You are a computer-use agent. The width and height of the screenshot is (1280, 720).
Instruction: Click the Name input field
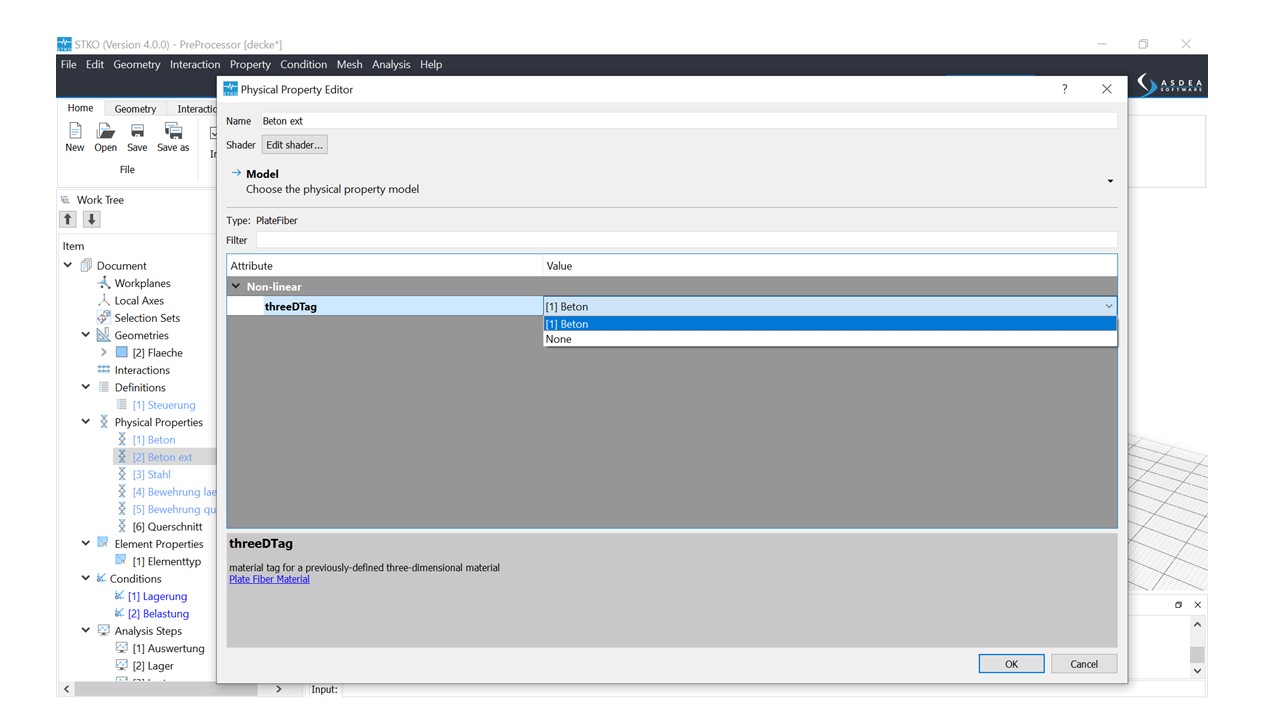tap(688, 121)
